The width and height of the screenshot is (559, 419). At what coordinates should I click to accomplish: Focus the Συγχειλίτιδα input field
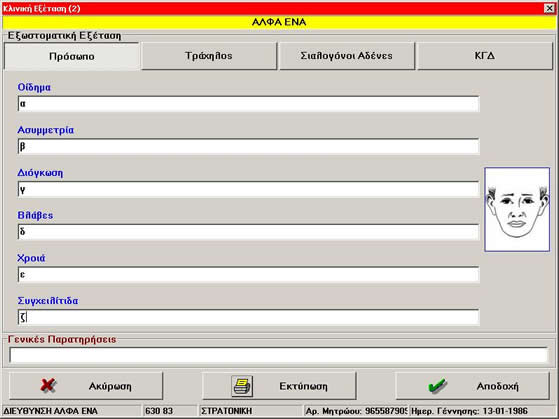[248, 317]
